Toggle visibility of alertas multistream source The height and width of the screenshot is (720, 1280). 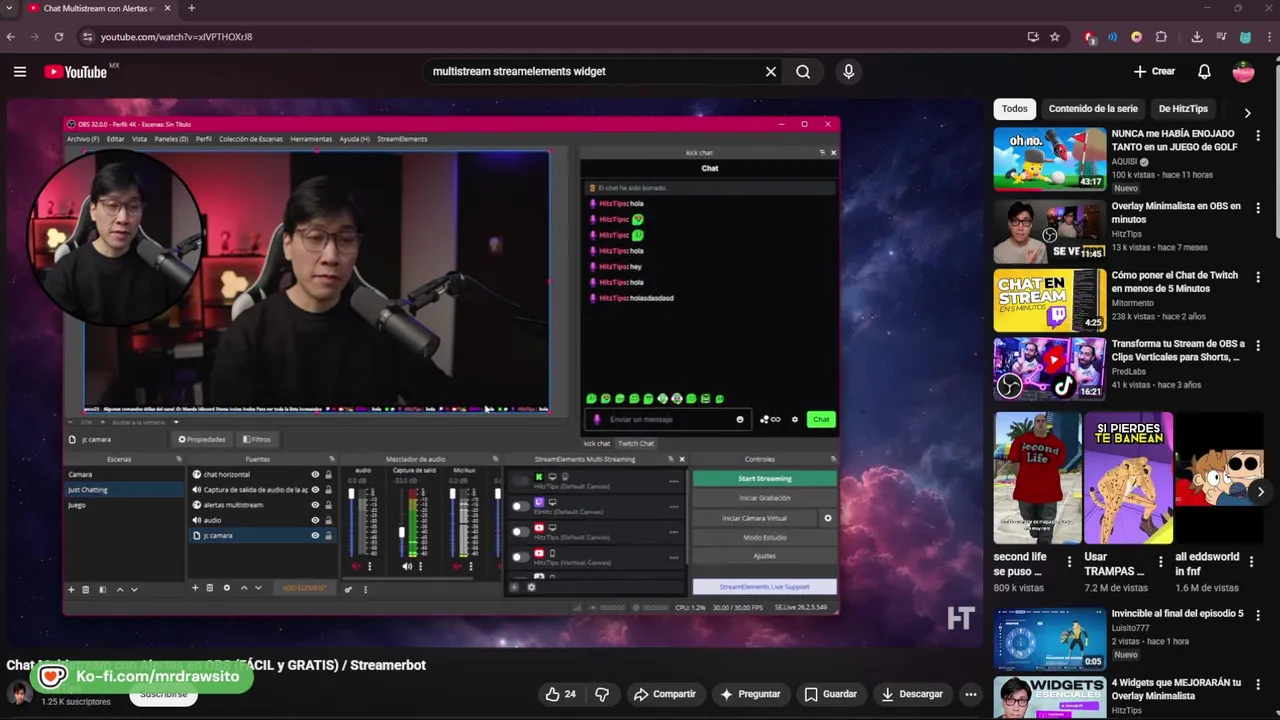click(315, 505)
